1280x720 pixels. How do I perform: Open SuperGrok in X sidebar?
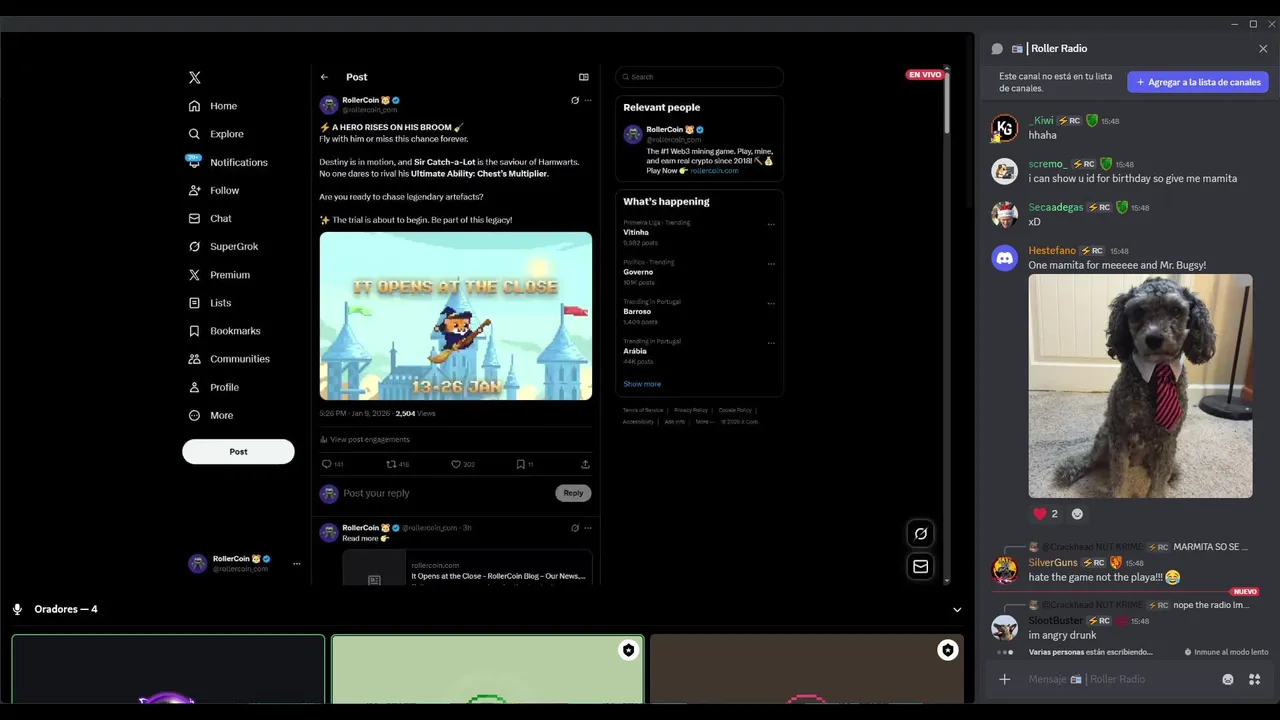[x=224, y=246]
